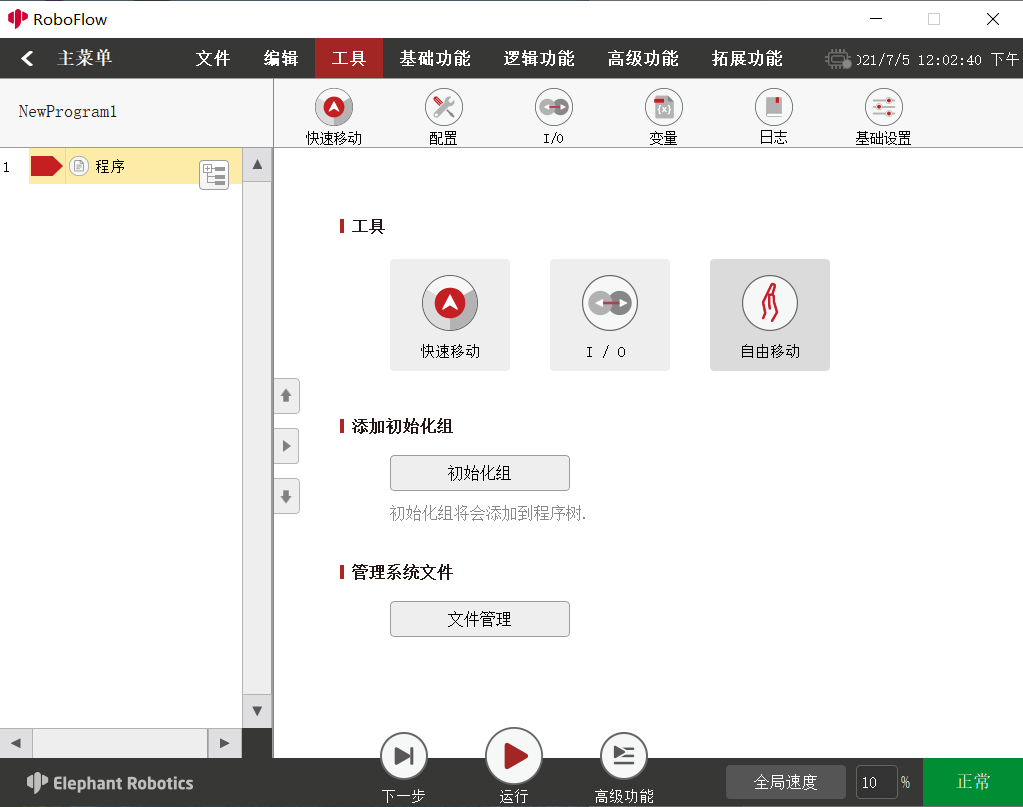Open the 日志 log toolbar icon

coord(774,108)
